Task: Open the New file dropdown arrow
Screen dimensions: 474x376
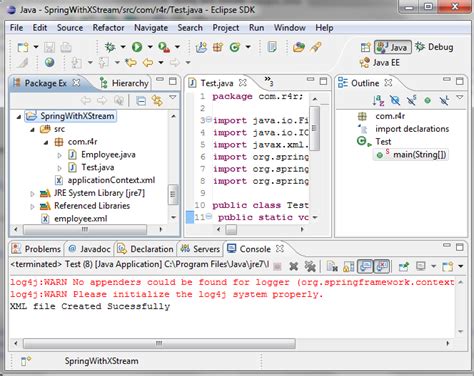Action: [x=36, y=47]
